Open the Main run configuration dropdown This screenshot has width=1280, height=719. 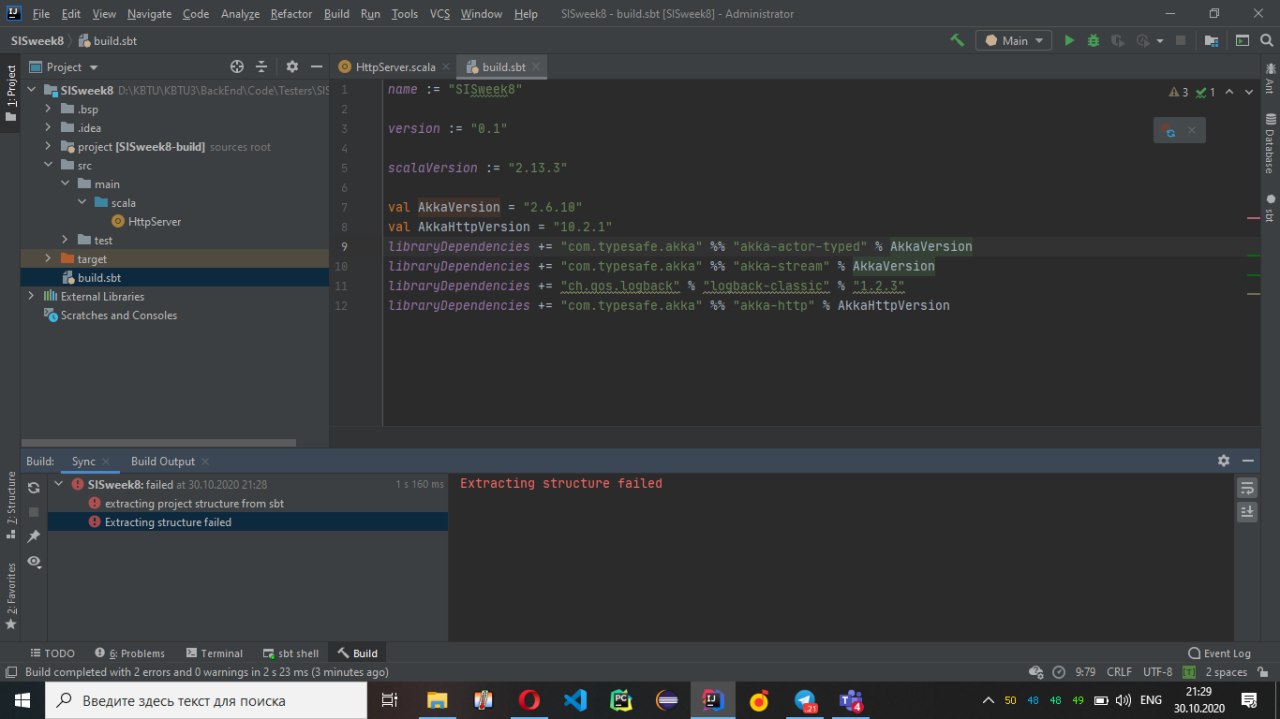(1014, 41)
